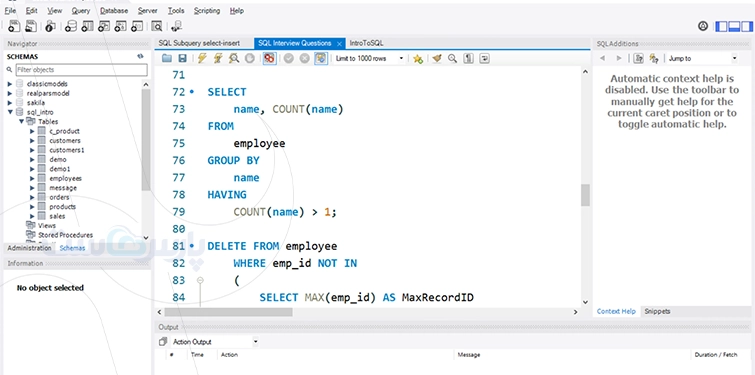
Task: Select the Stored Procedures node
Action: coord(65,235)
